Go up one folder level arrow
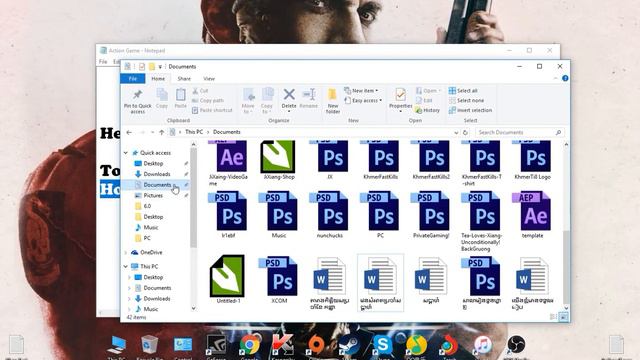640x360 pixels. (x=162, y=132)
